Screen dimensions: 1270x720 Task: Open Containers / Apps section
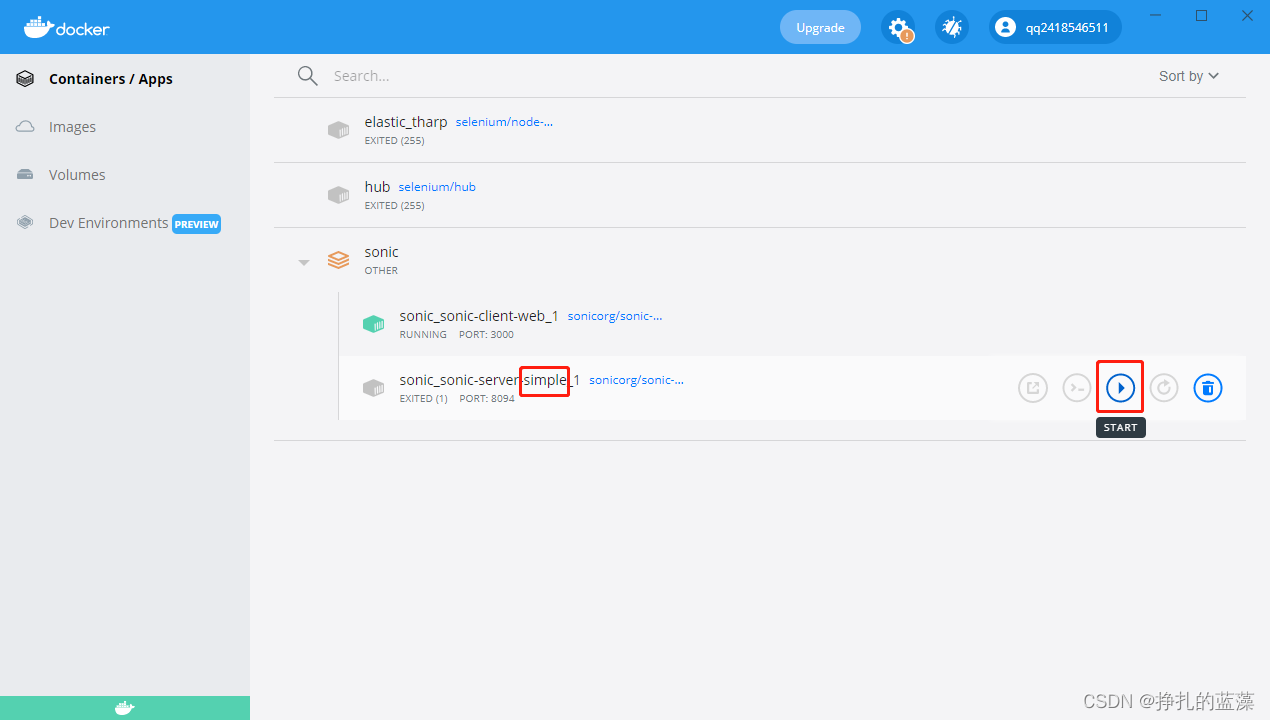click(x=111, y=79)
